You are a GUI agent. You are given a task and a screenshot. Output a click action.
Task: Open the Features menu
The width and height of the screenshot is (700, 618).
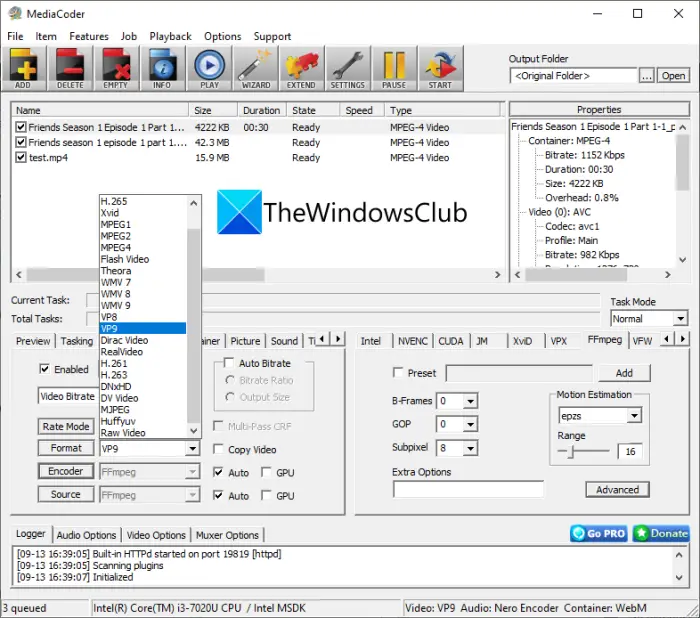pos(89,36)
